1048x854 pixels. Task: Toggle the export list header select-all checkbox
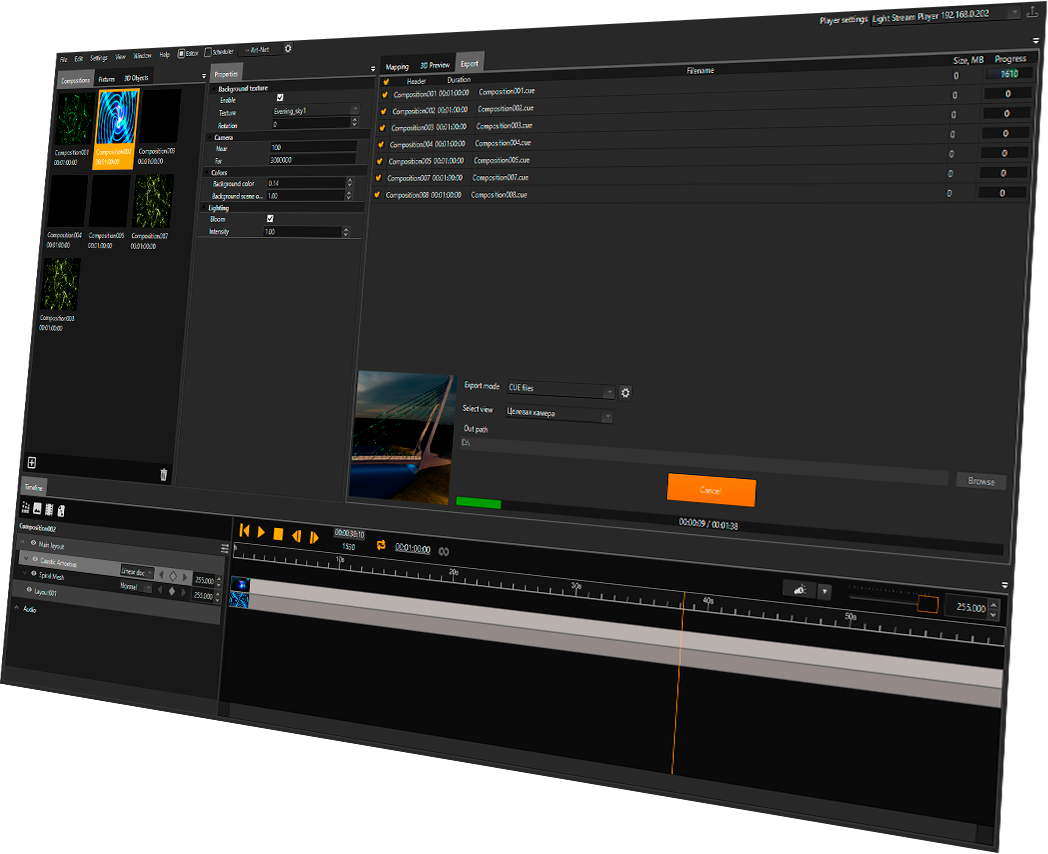[386, 82]
